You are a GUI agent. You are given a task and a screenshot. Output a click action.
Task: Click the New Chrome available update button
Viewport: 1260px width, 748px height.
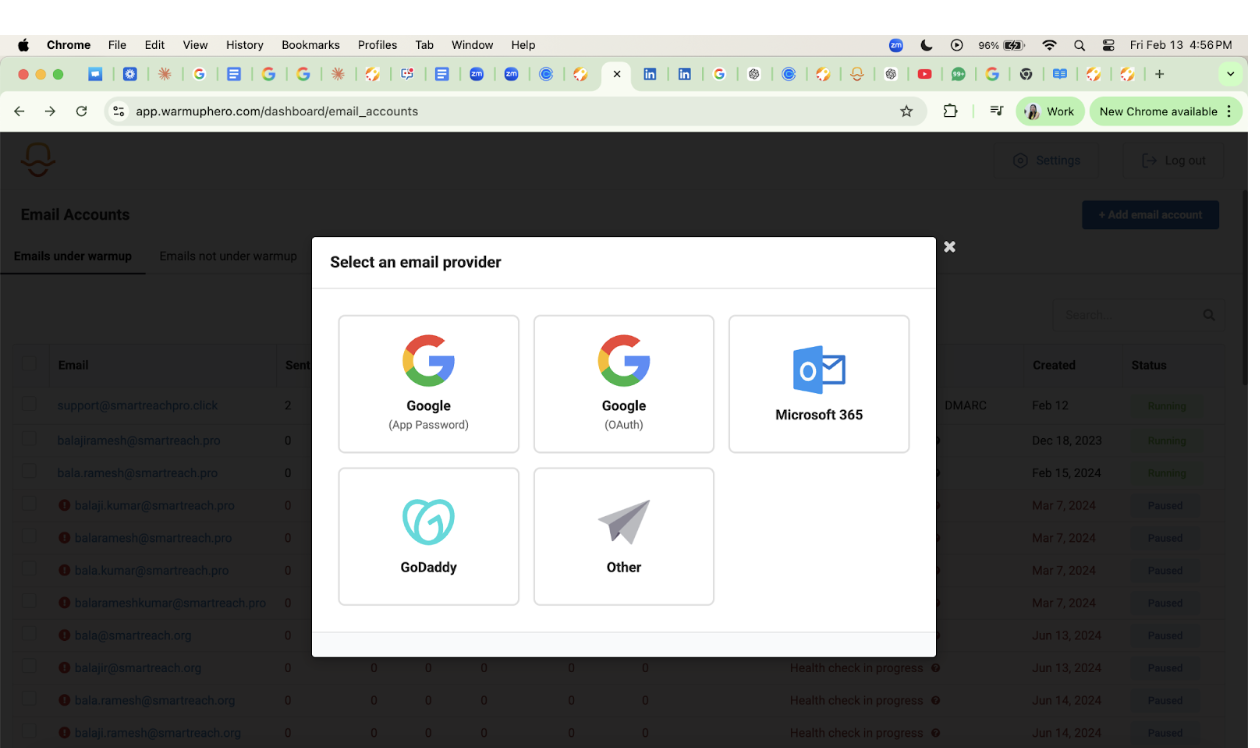1166,111
